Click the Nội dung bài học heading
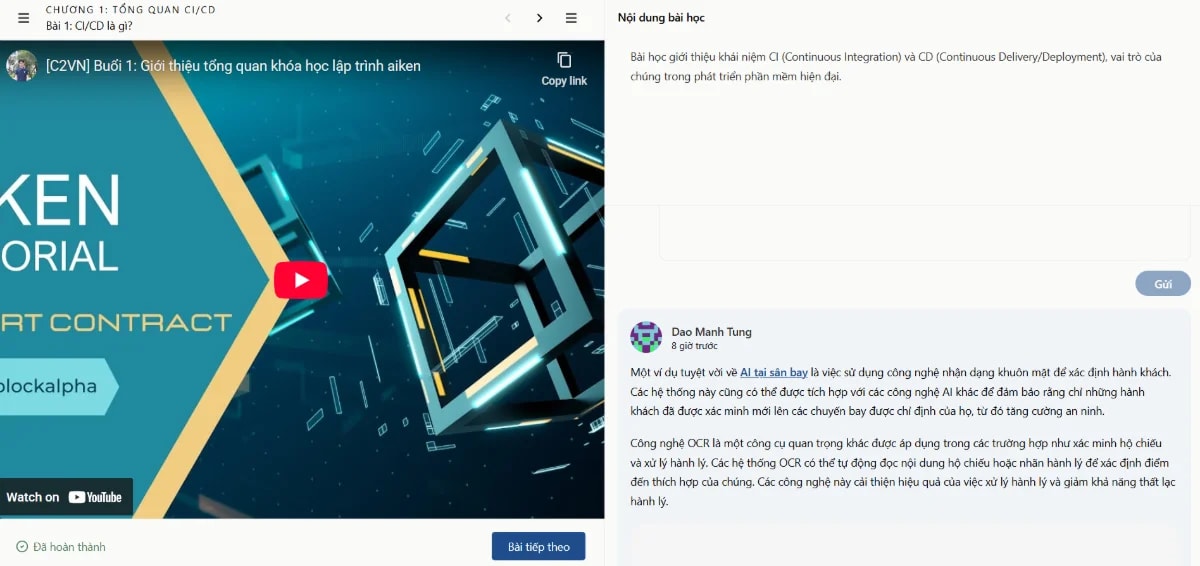 (x=661, y=18)
